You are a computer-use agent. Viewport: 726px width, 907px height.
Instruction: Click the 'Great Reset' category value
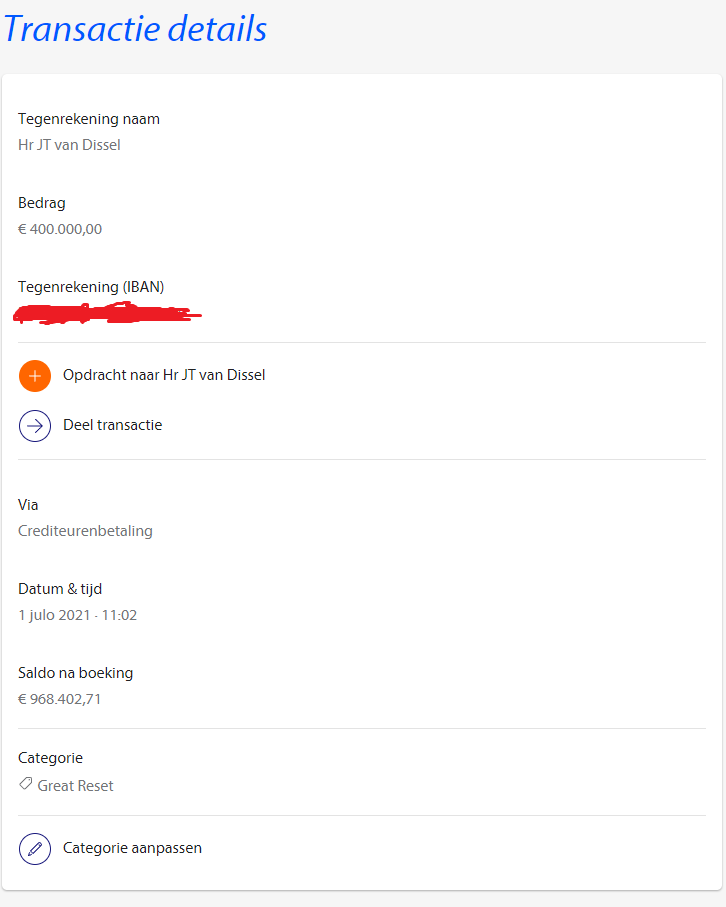click(75, 786)
